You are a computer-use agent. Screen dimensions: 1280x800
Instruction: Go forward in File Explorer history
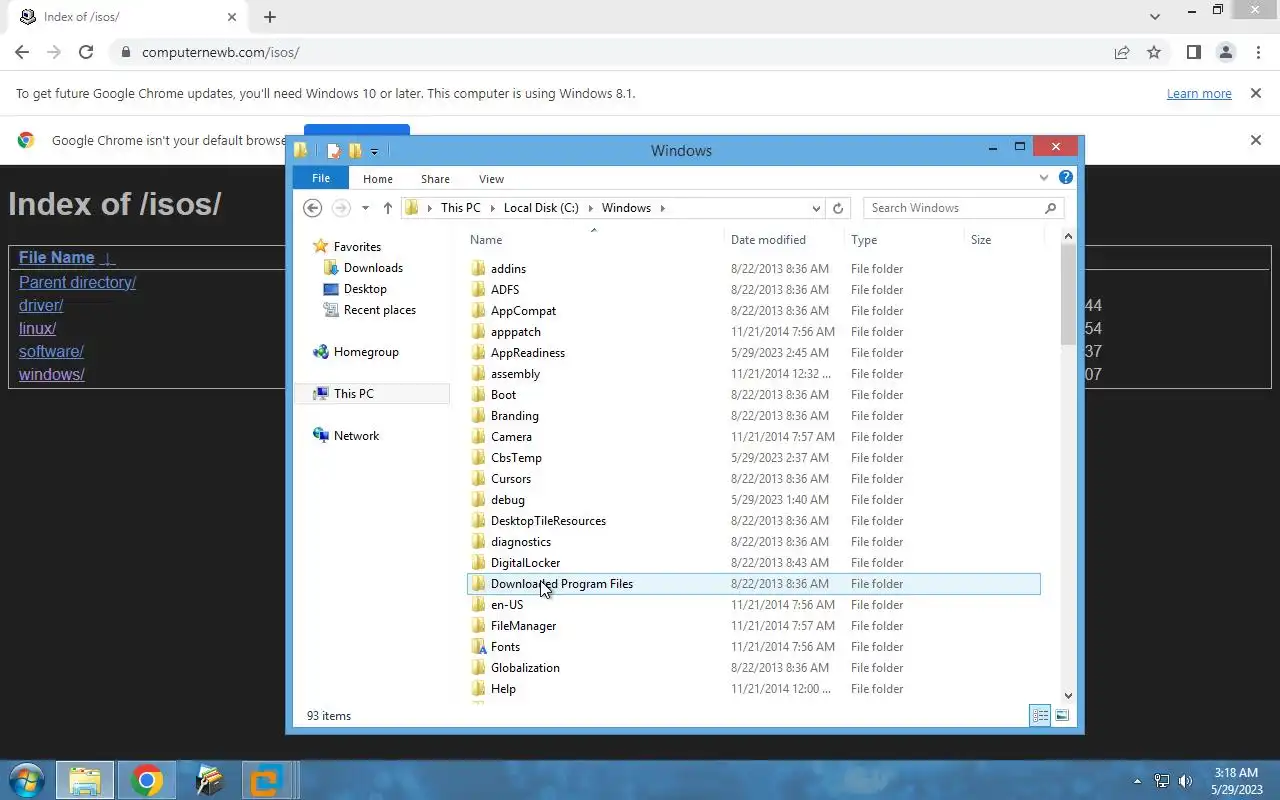pyautogui.click(x=341, y=208)
